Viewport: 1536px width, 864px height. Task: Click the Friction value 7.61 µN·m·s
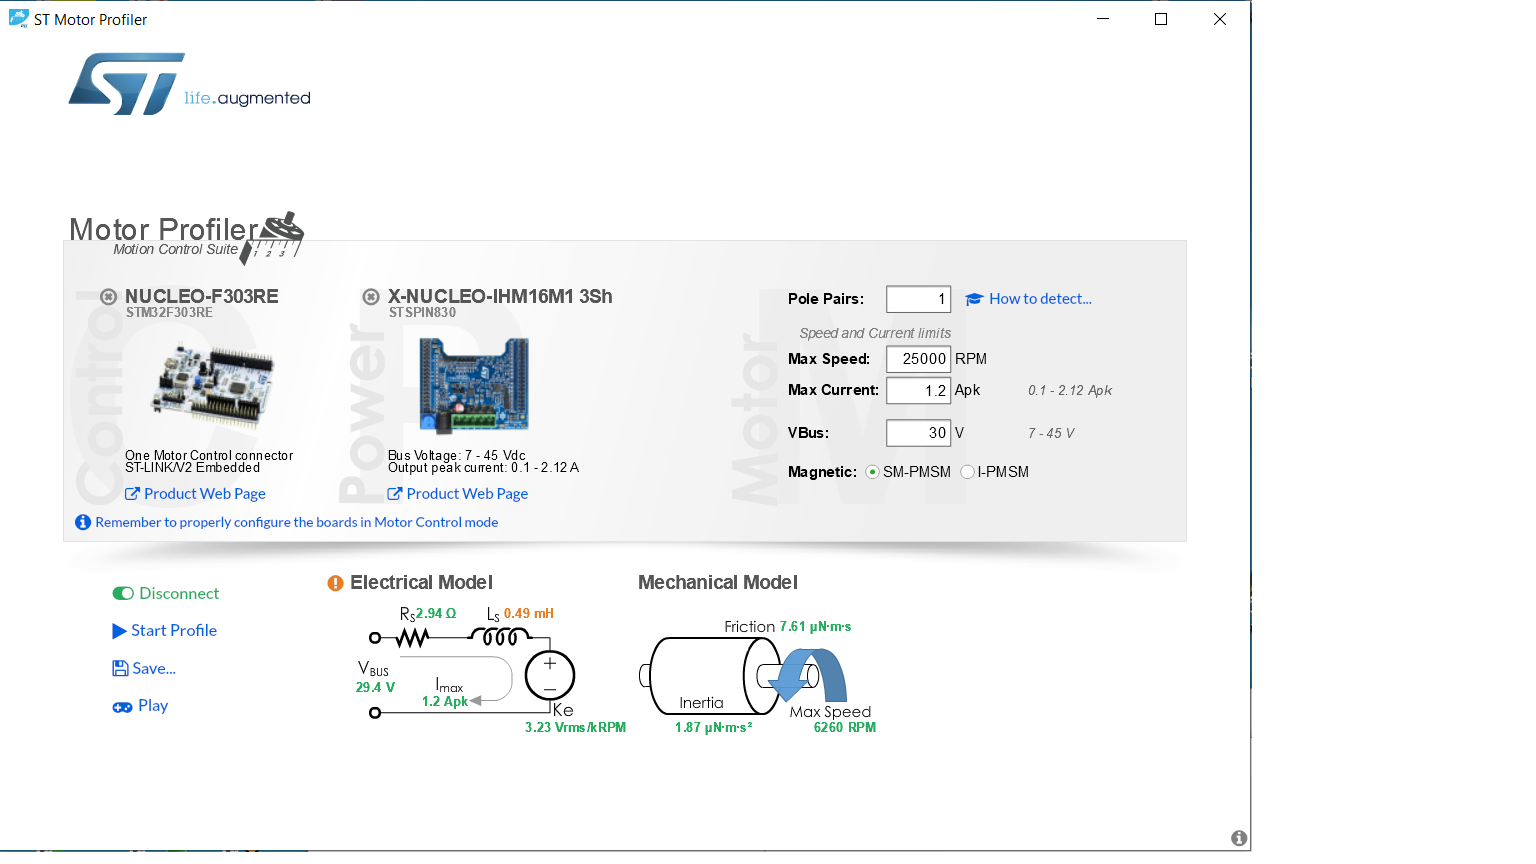[x=816, y=626]
